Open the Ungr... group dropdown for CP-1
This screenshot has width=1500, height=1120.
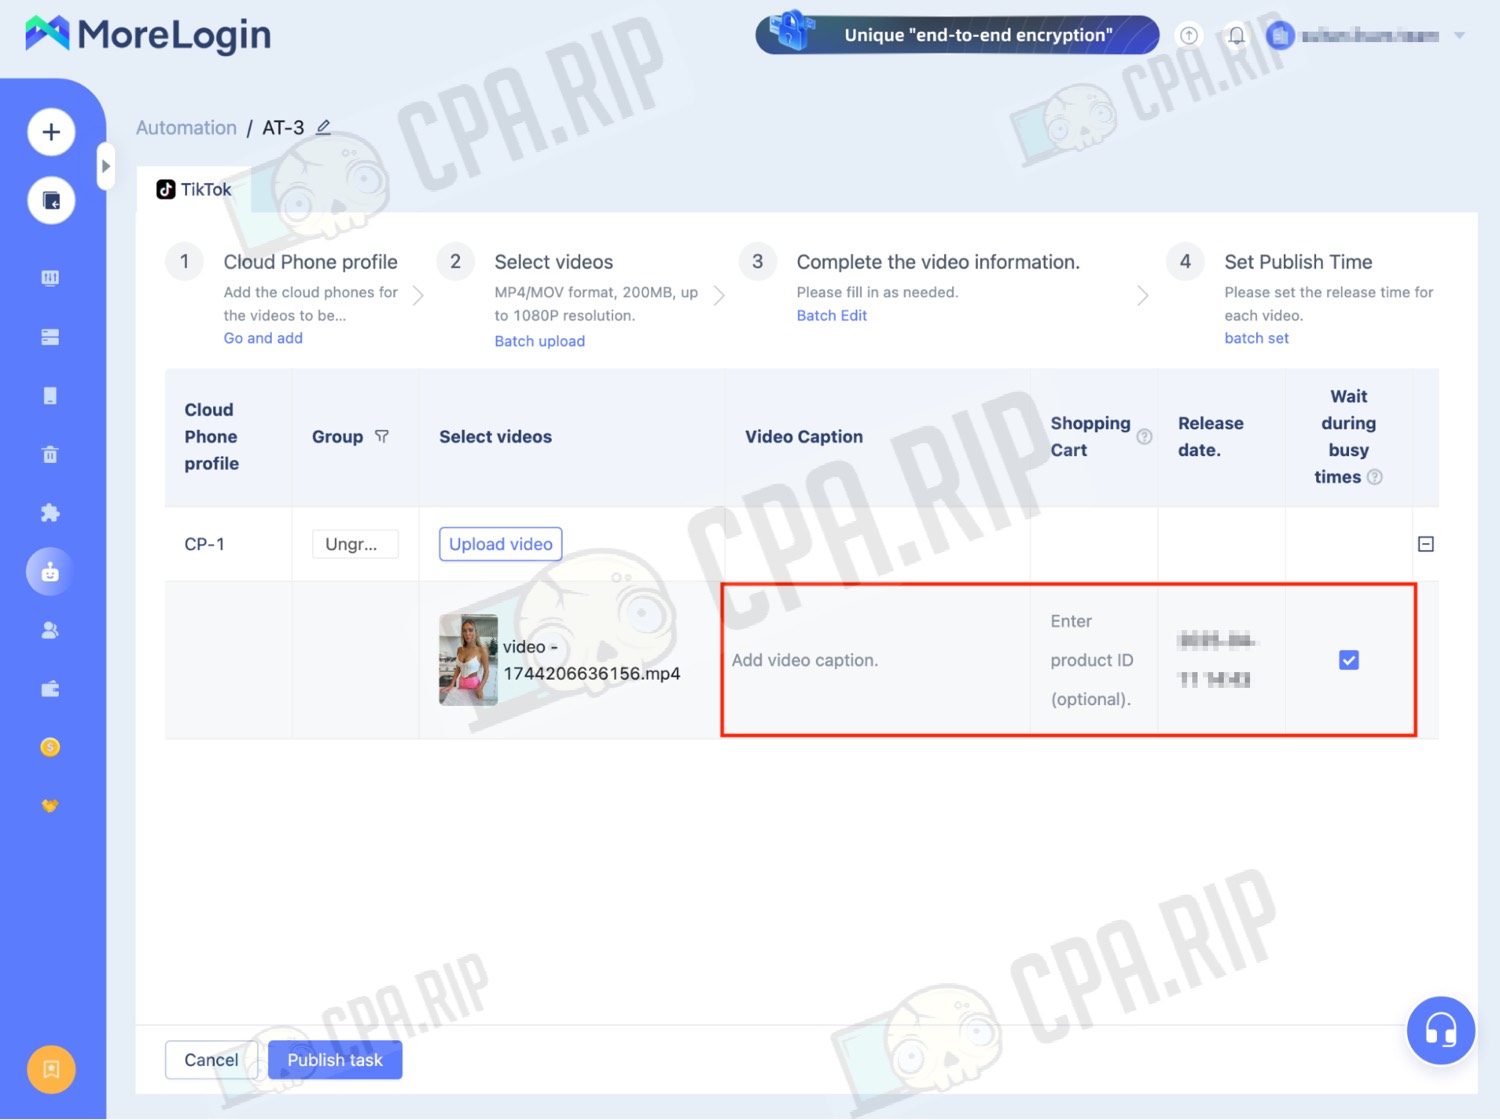coord(355,544)
